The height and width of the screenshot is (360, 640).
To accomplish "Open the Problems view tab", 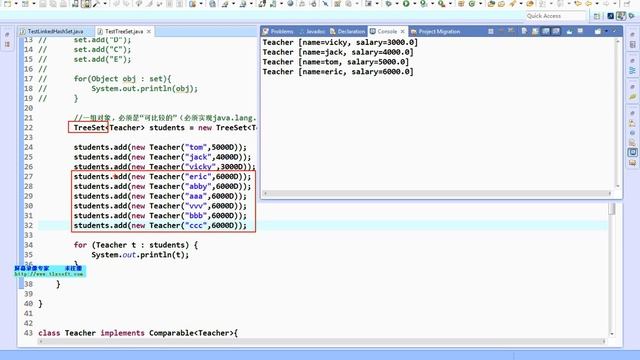I will point(278,31).
